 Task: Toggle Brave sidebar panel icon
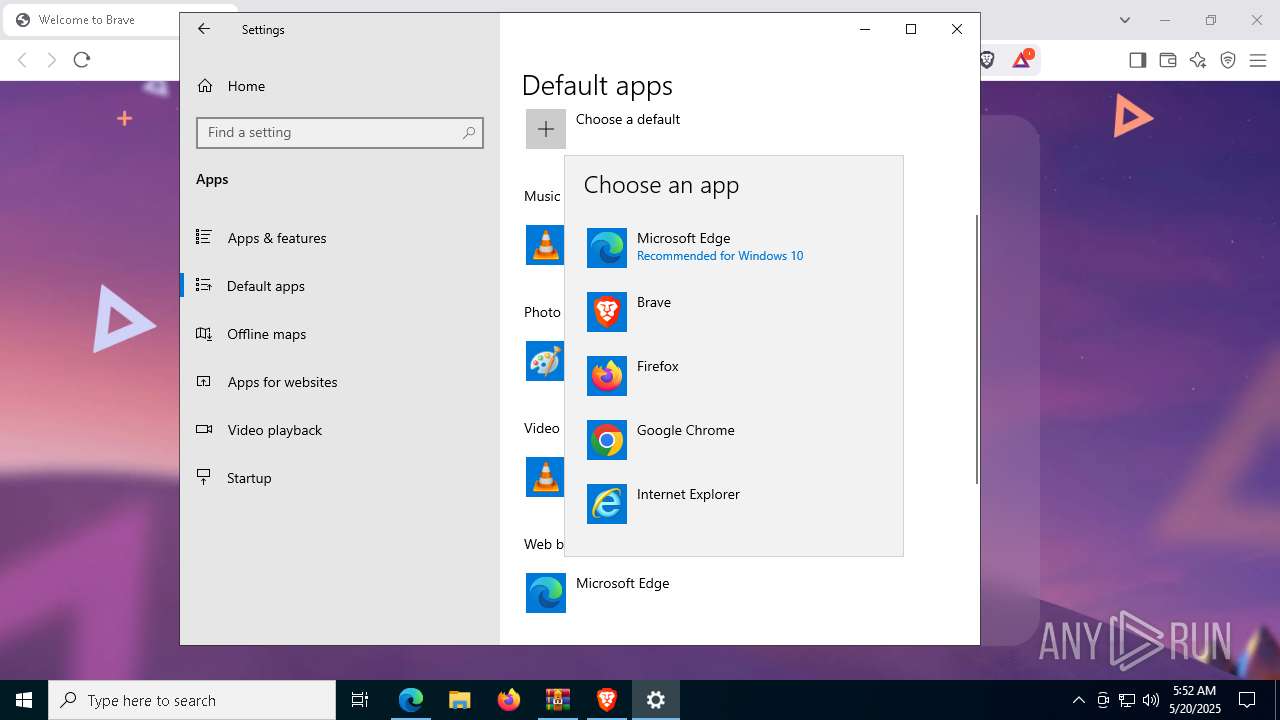tap(1137, 60)
